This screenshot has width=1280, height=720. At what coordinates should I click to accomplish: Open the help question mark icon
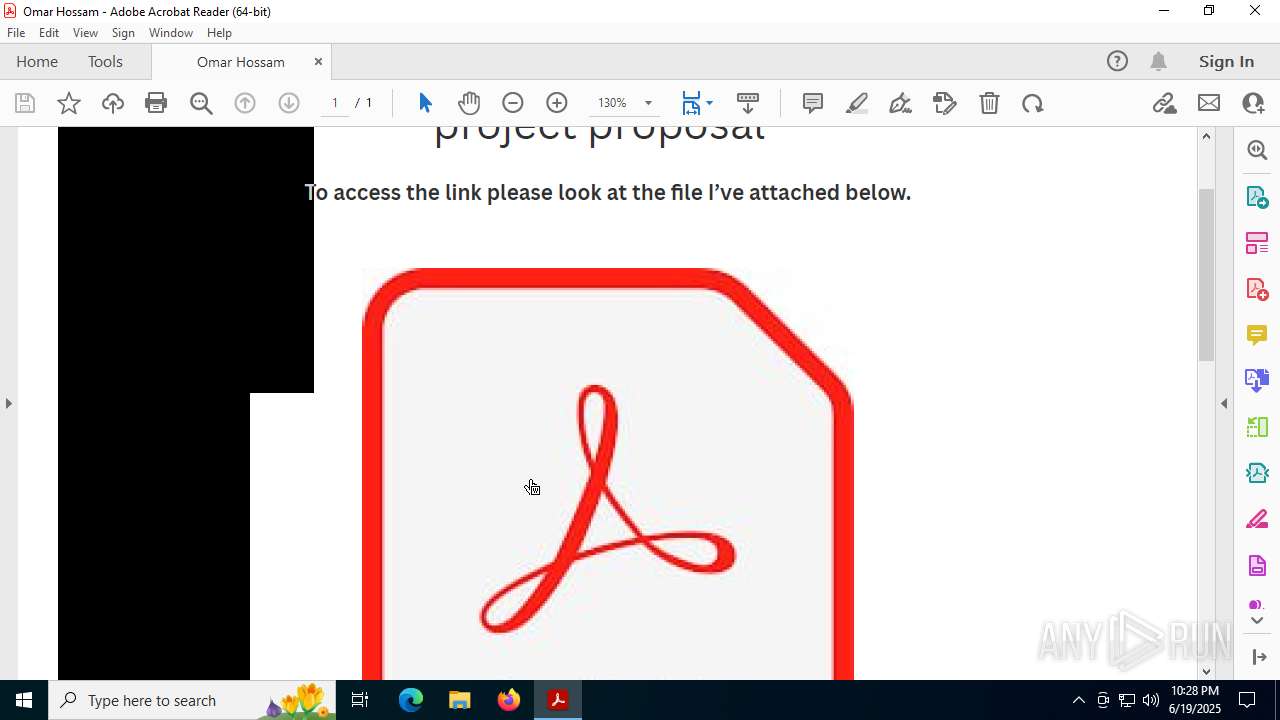1117,62
